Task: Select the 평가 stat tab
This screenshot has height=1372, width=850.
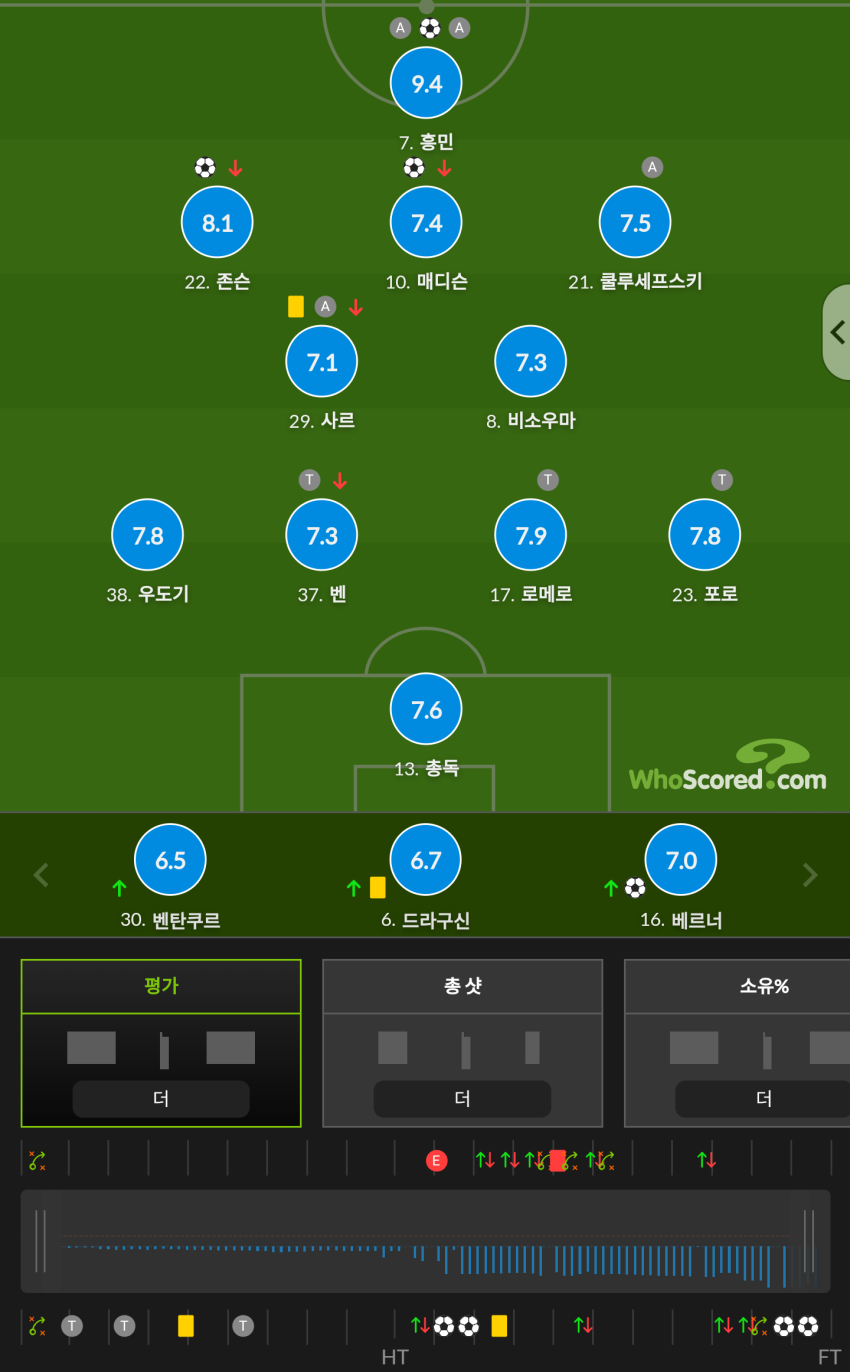Action: [161, 986]
